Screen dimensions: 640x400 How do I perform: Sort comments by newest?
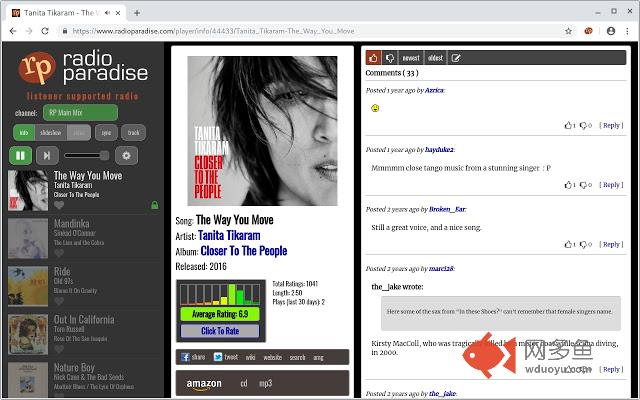click(x=410, y=58)
